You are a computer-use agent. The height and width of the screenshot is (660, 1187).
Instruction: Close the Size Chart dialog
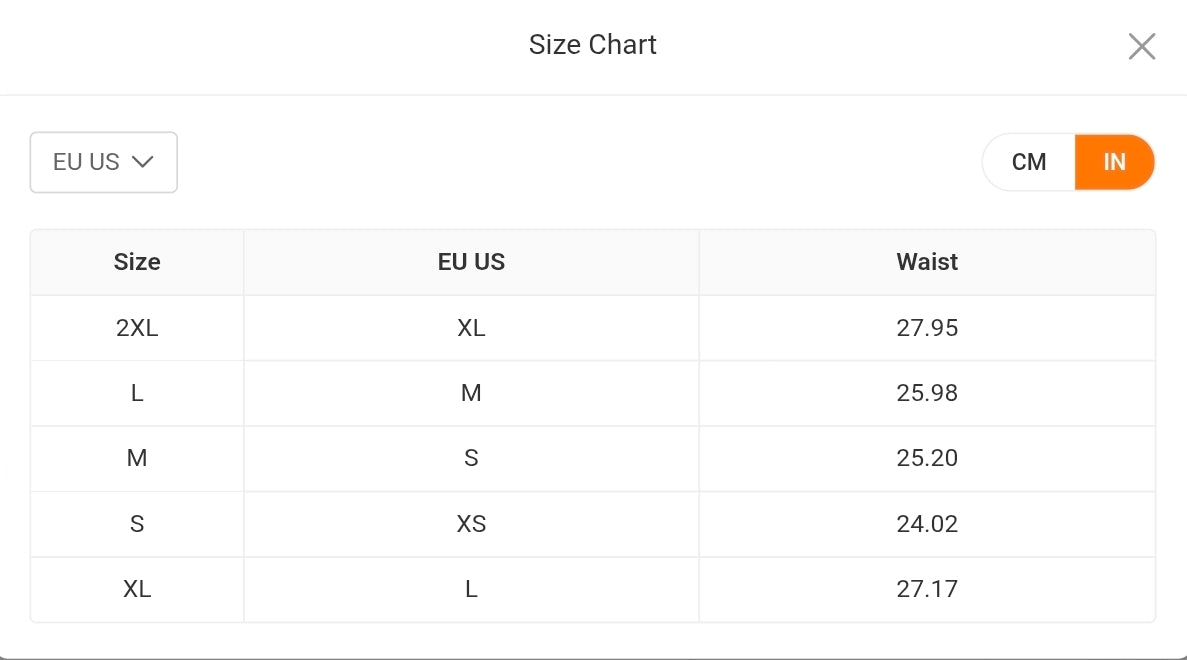(x=1142, y=46)
